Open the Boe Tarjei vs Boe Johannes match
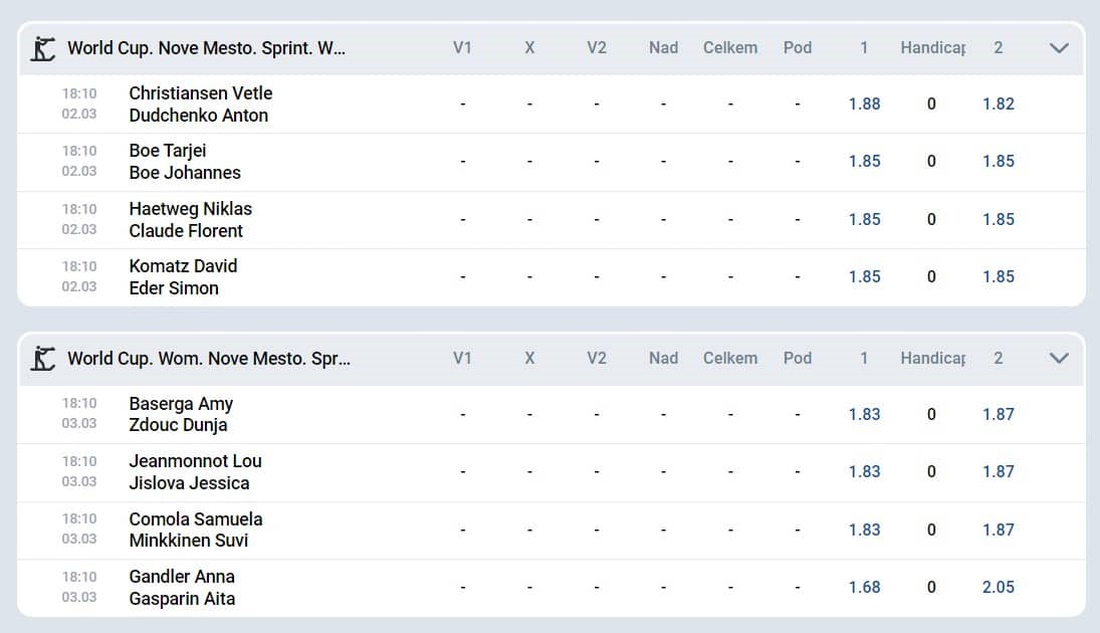Screen dimensions: 1100x633 click(185, 162)
